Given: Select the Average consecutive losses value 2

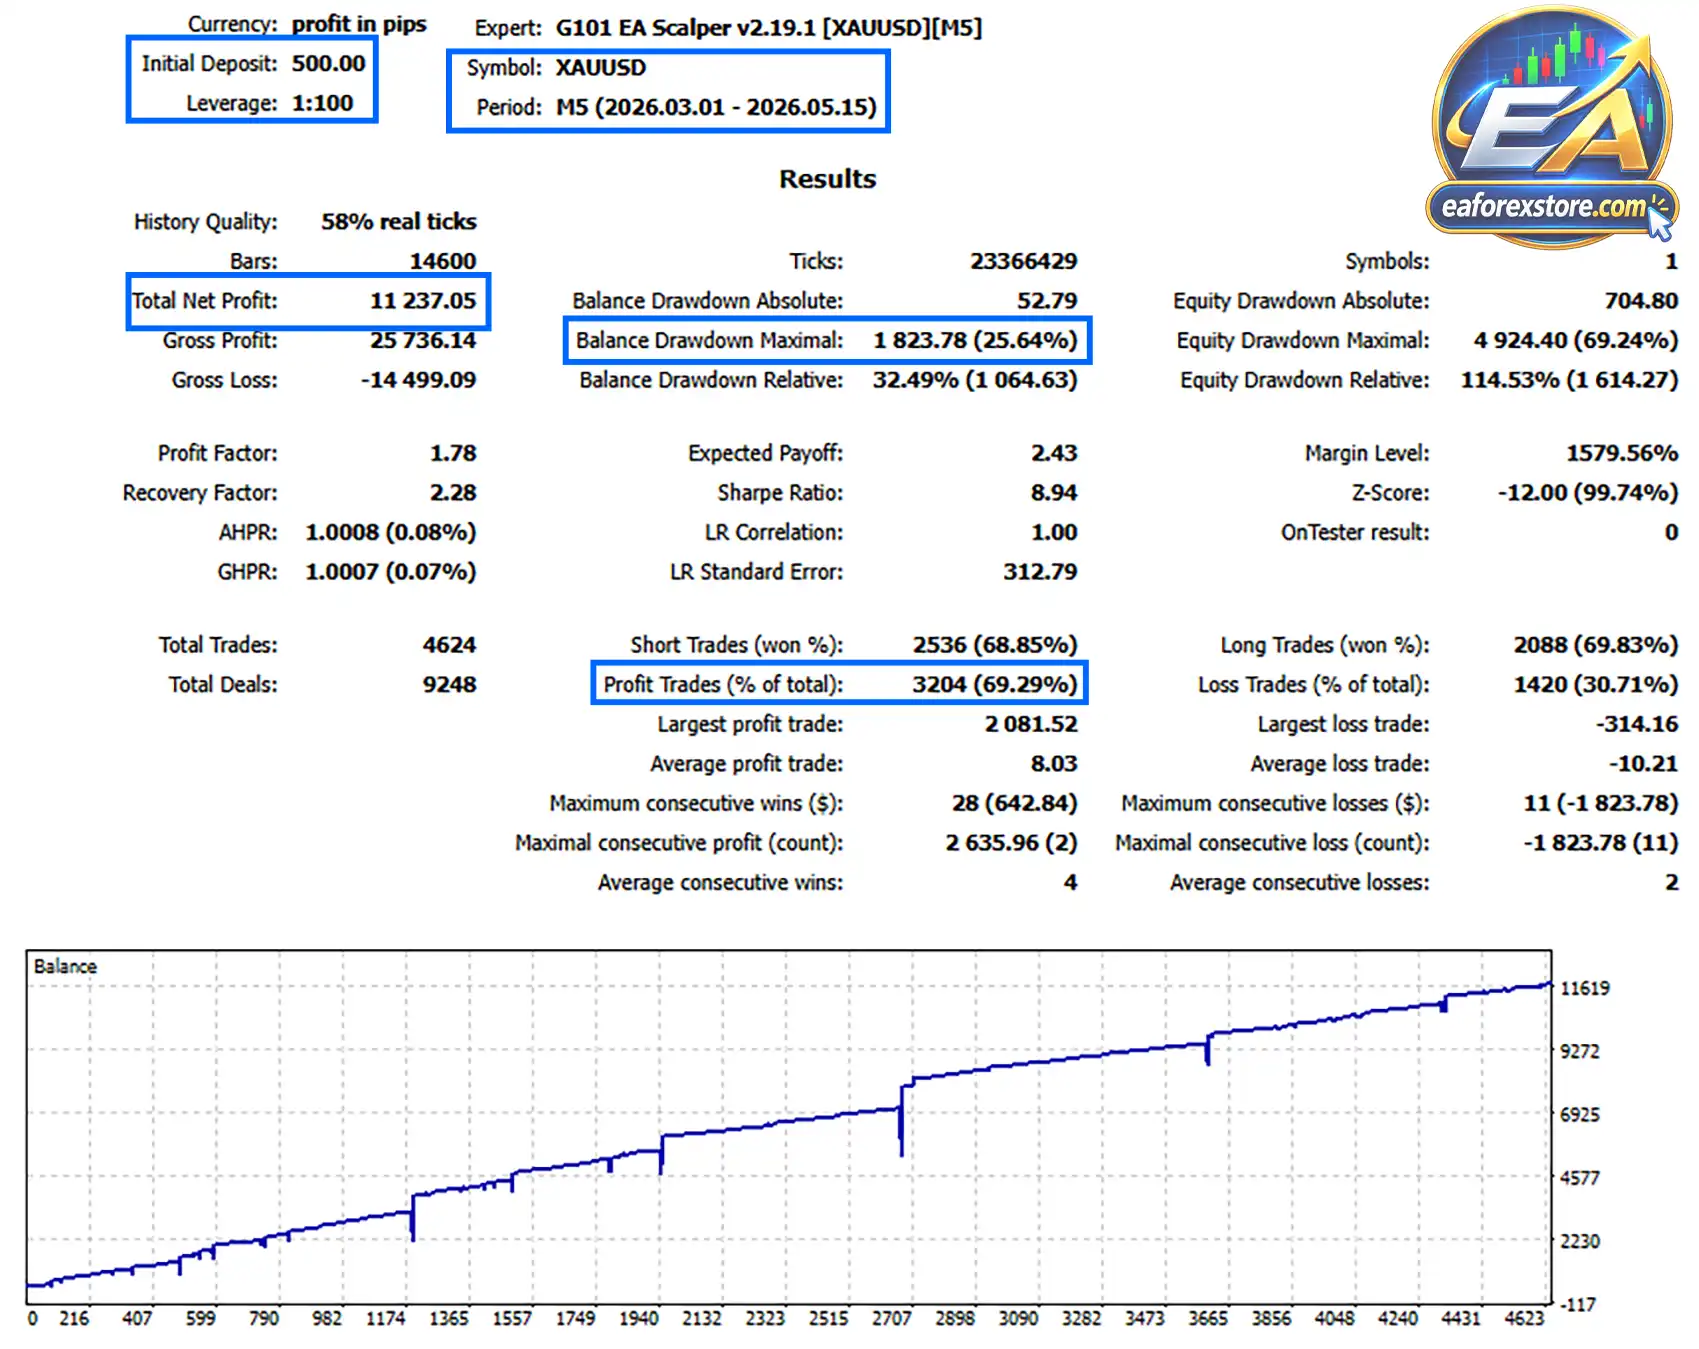Looking at the screenshot, I should click(x=1671, y=882).
